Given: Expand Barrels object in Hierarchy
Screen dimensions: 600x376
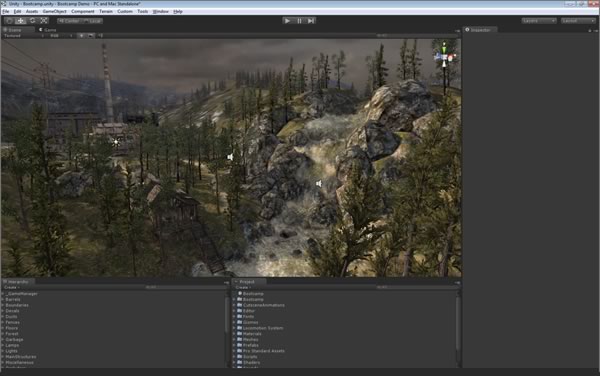Looking at the screenshot, I should tap(3, 299).
